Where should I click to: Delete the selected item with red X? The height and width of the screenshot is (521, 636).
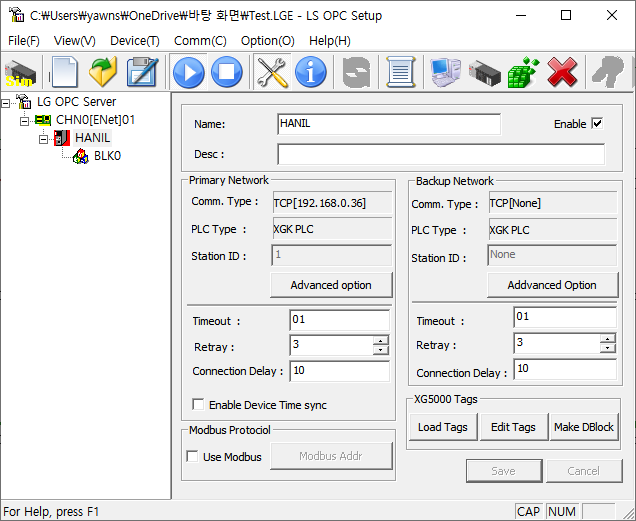coord(562,72)
